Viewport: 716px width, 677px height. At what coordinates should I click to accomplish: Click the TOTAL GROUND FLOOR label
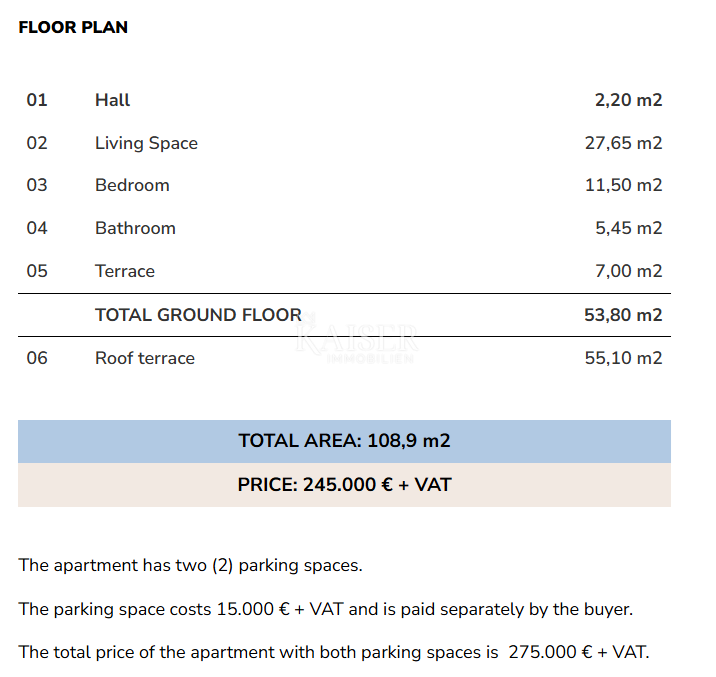pyautogui.click(x=198, y=315)
